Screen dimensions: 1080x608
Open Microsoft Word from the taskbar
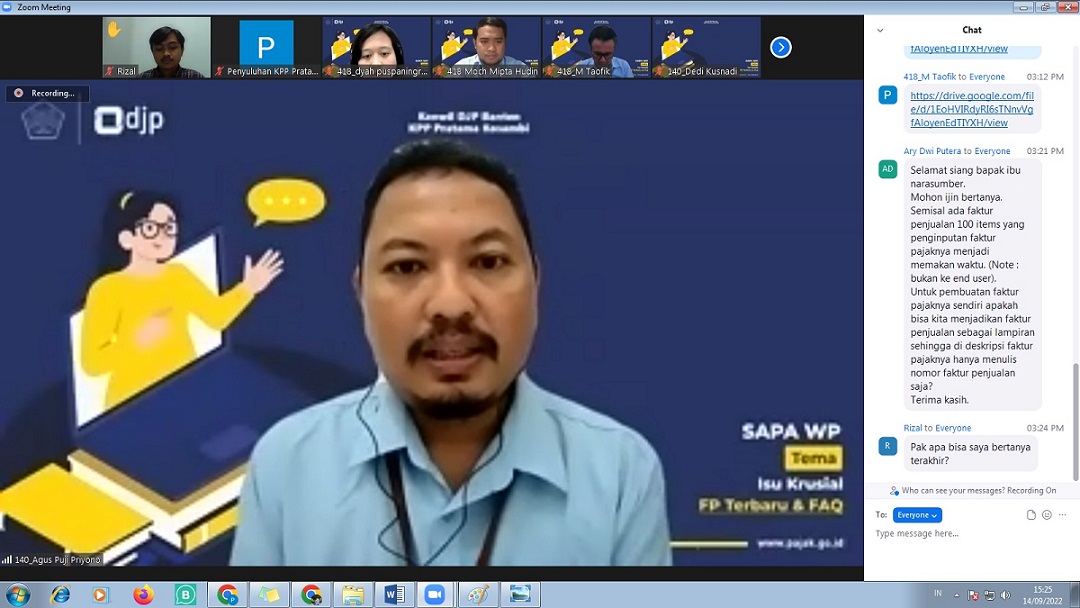point(394,595)
